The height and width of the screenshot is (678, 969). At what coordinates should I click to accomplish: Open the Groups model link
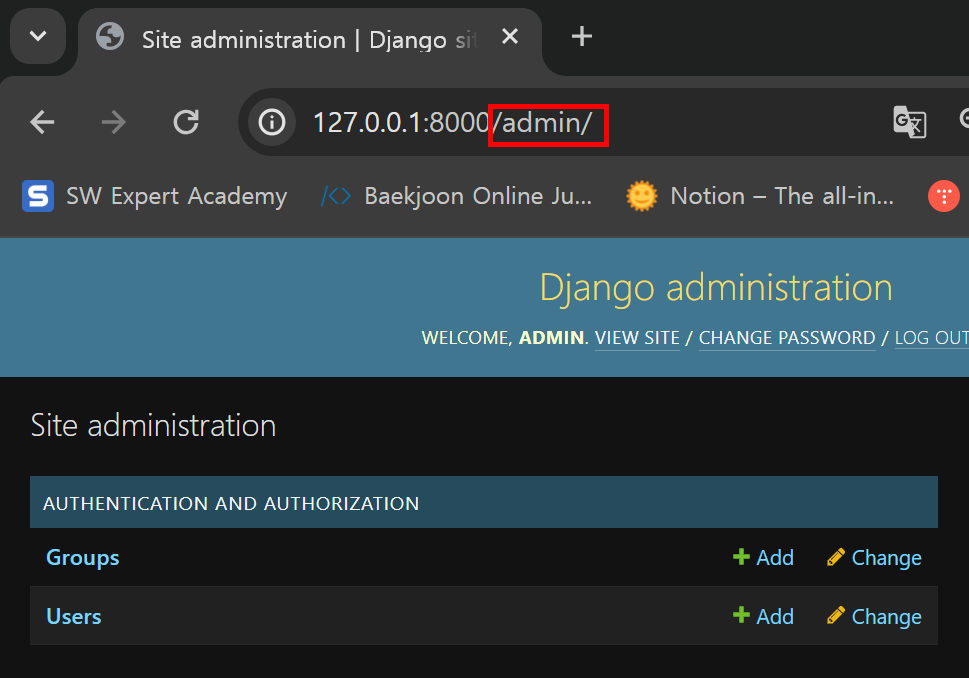click(83, 557)
